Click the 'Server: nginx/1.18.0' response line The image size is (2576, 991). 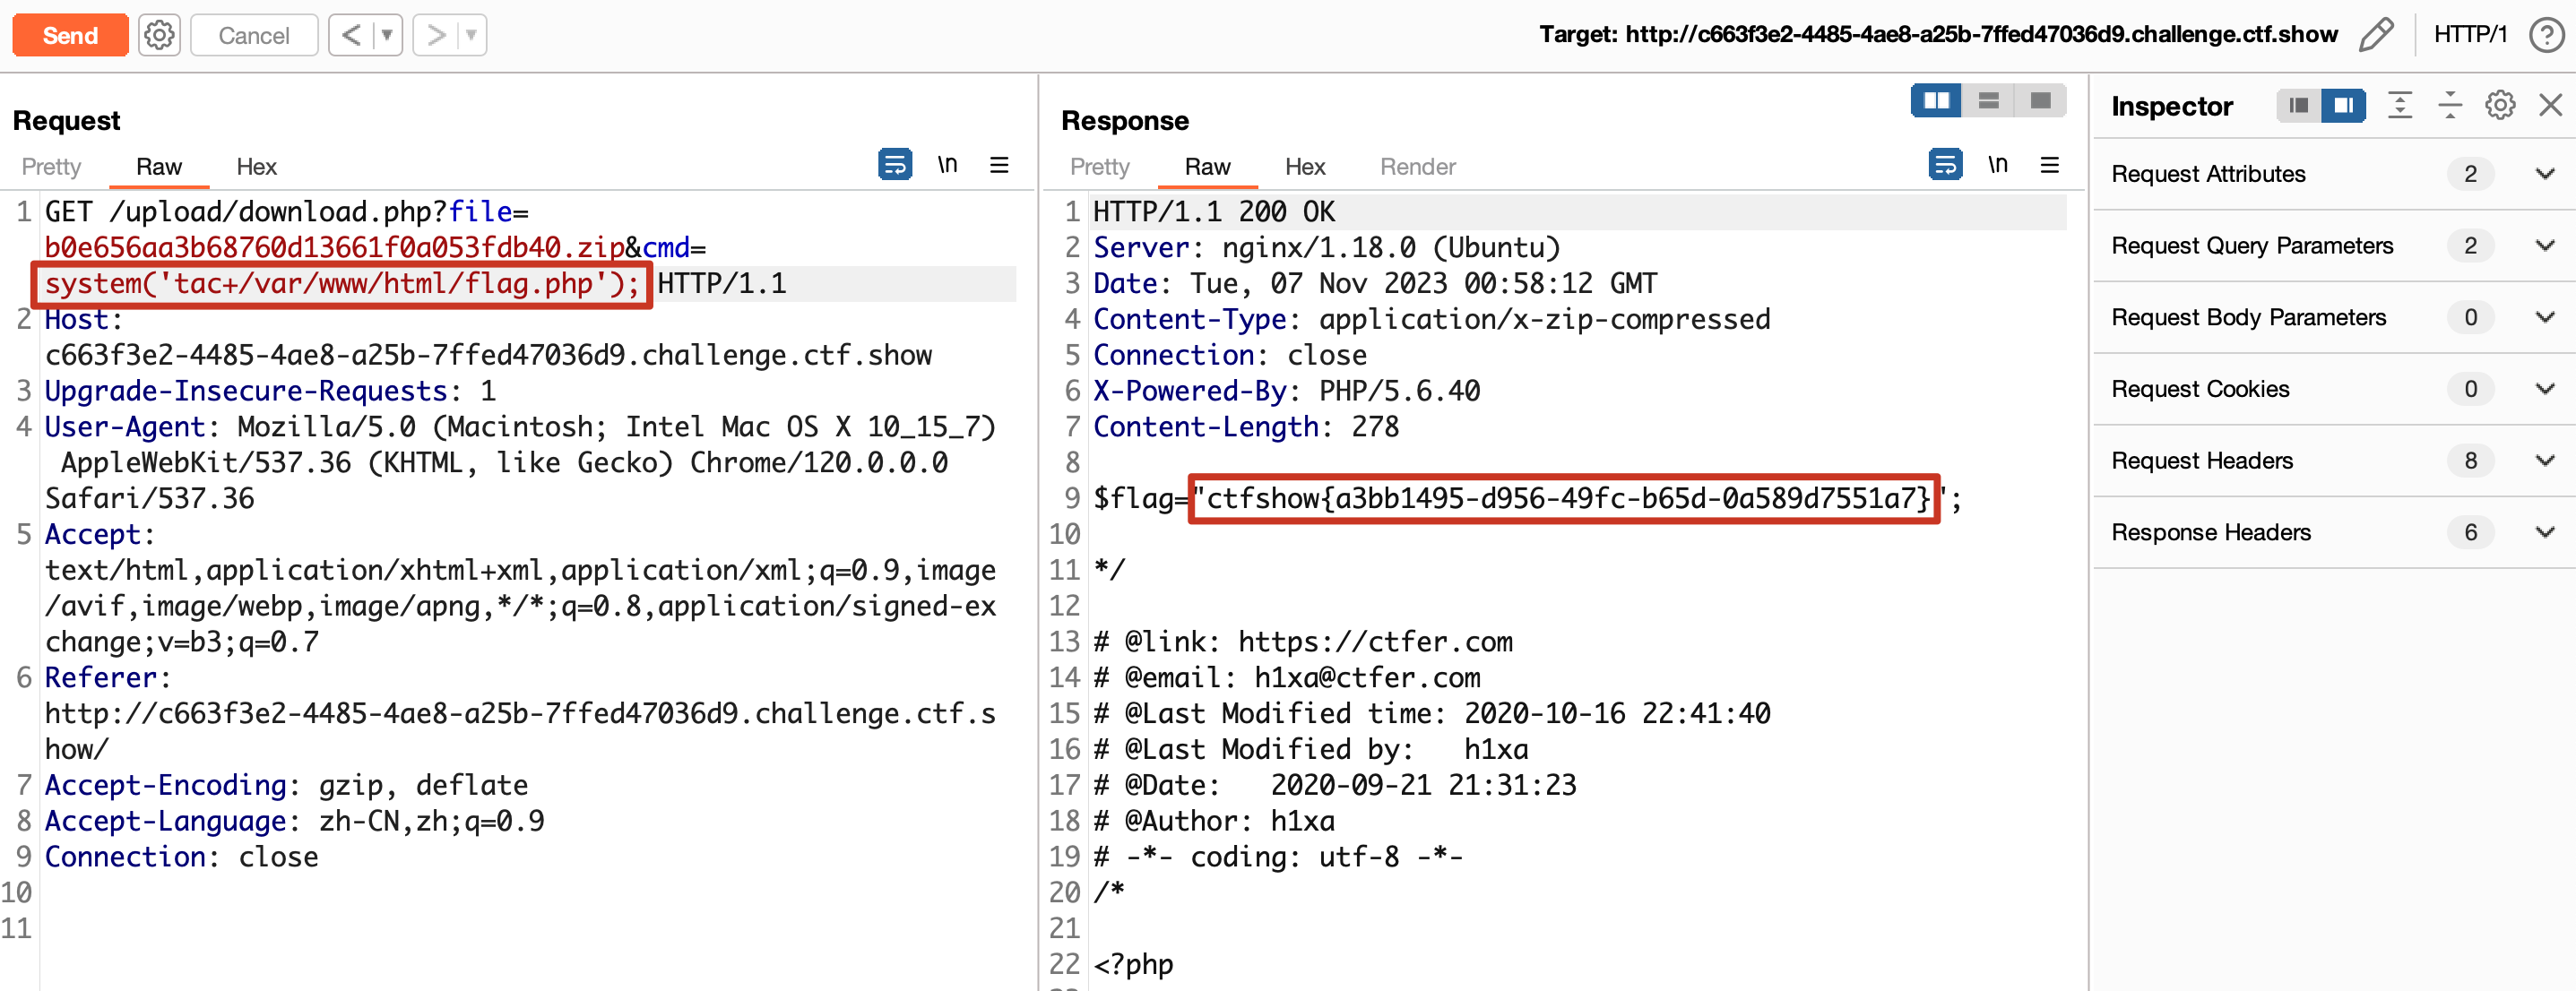click(x=1326, y=248)
